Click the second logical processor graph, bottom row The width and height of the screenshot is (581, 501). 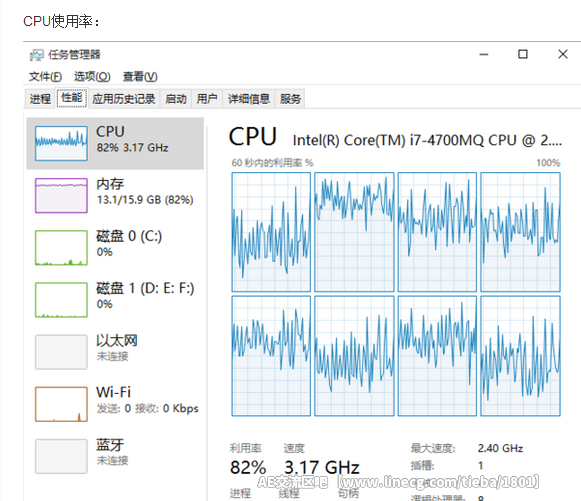pyautogui.click(x=354, y=356)
